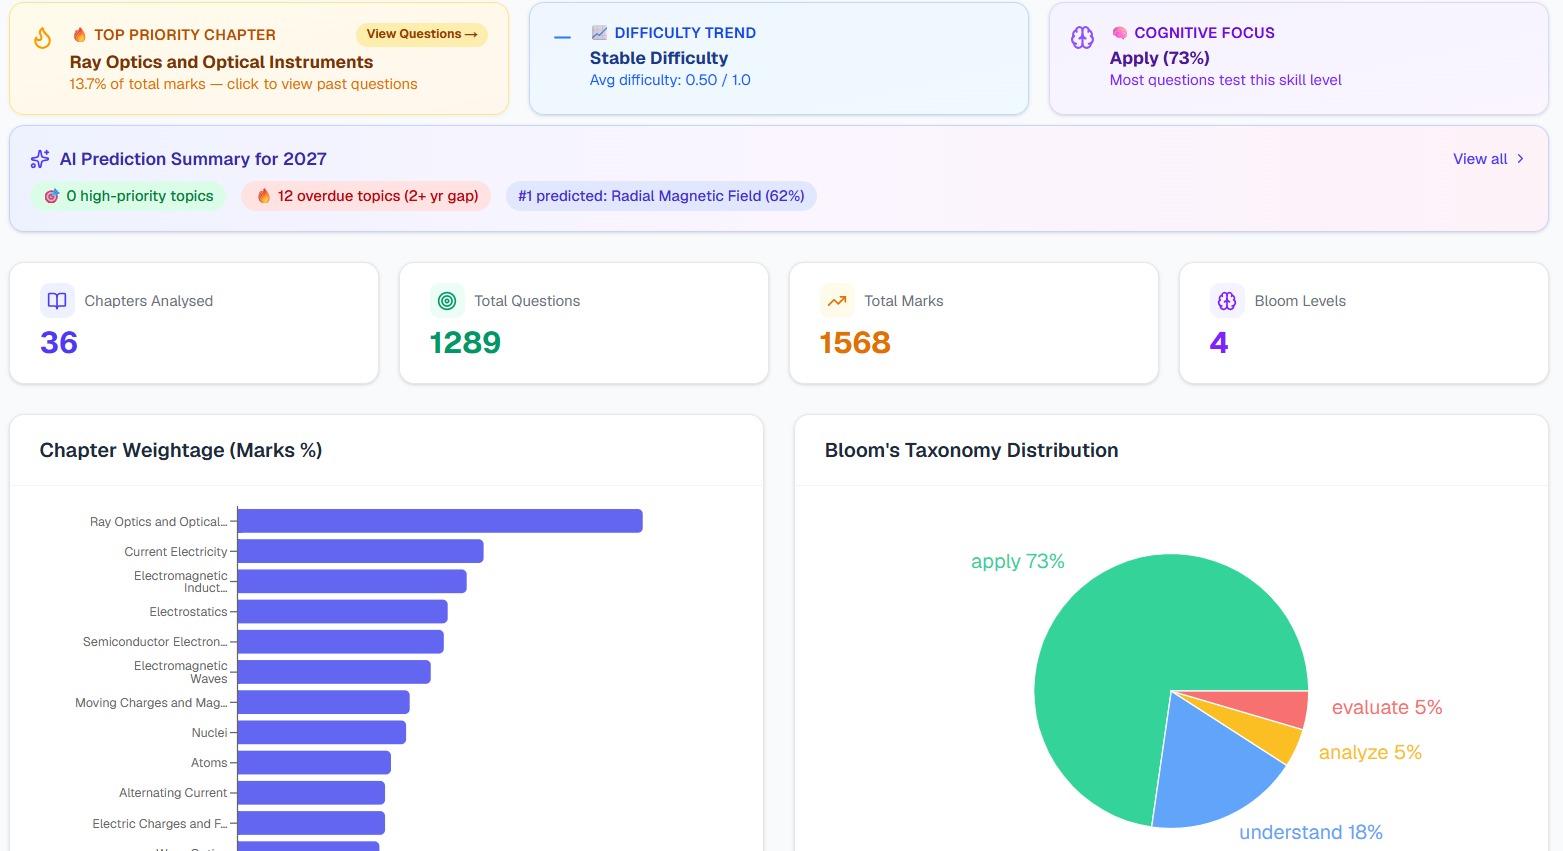This screenshot has height=851, width=1563.
Task: Select the 12 overdue topics chip
Action: pos(366,196)
